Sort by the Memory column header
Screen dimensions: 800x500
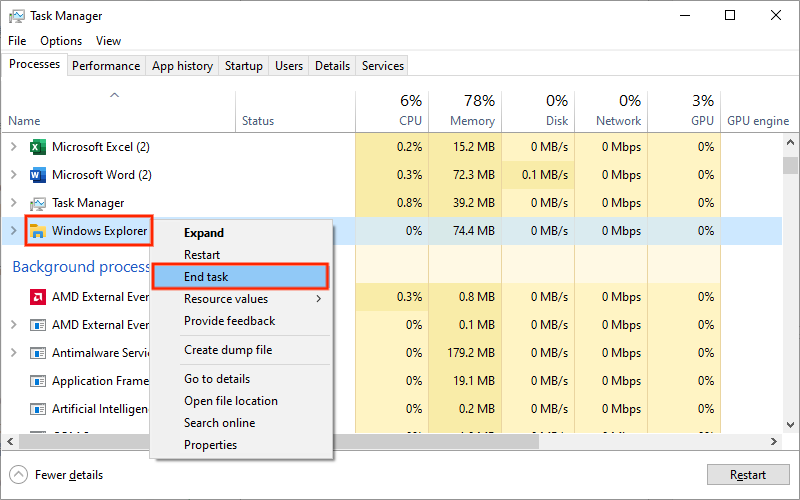point(465,111)
